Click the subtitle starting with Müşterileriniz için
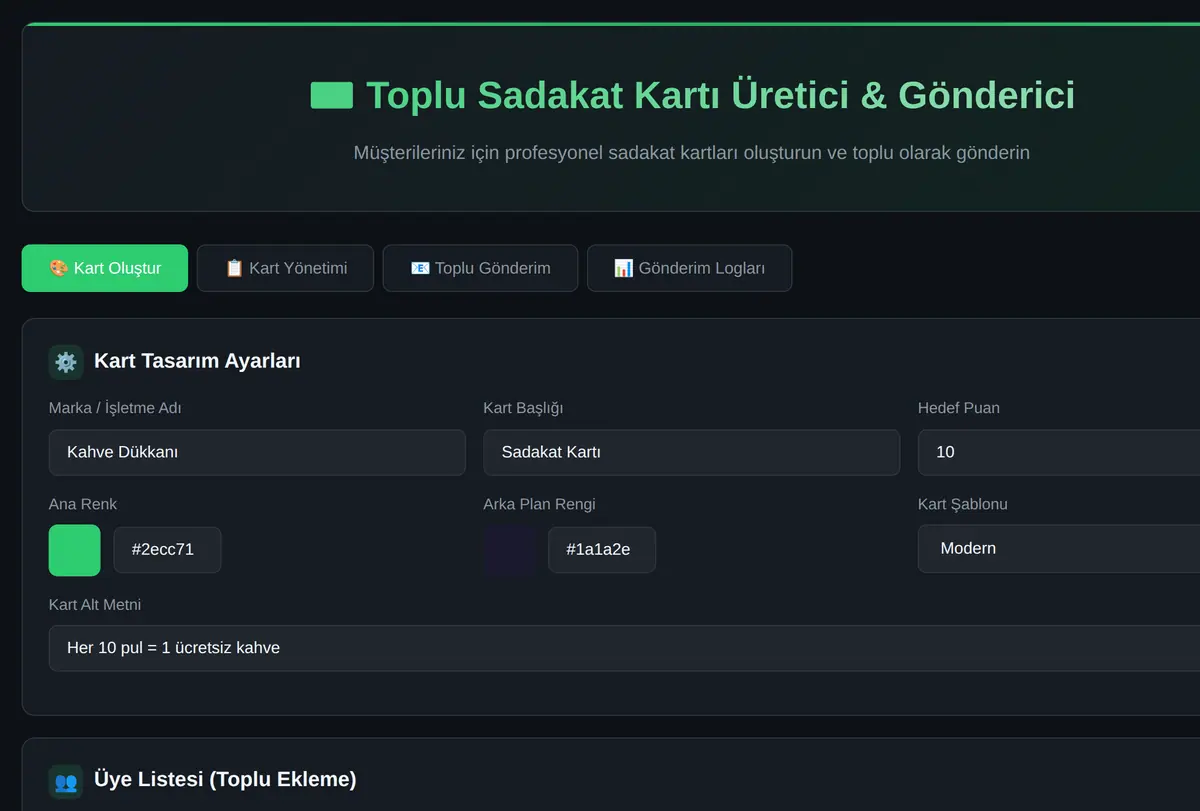This screenshot has height=811, width=1200. pos(691,153)
